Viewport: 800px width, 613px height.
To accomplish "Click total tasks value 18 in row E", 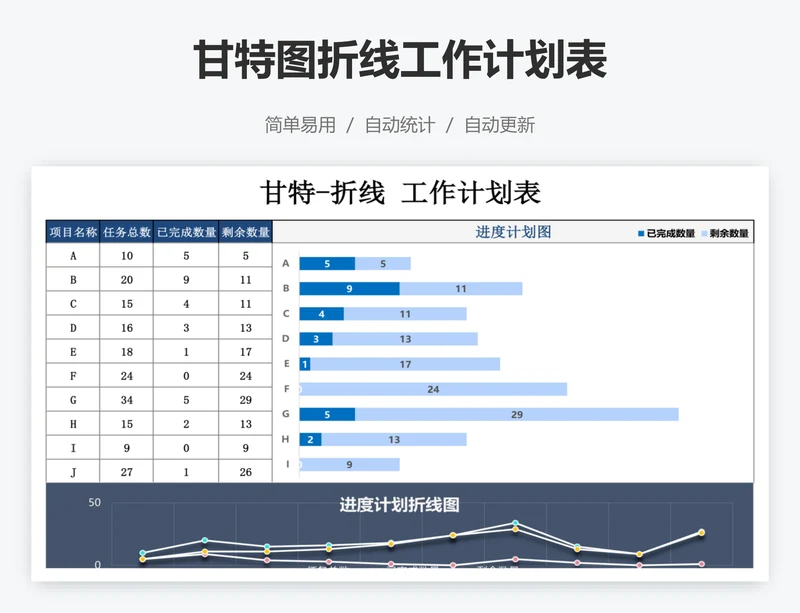I will tap(127, 352).
